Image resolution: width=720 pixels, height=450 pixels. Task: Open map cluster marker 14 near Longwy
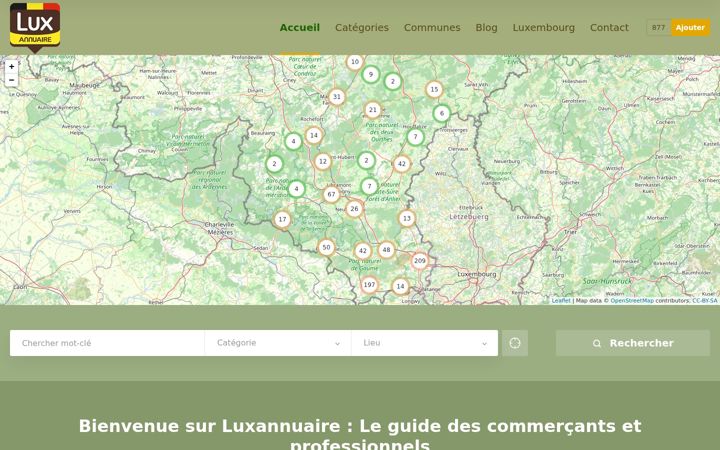pyautogui.click(x=400, y=287)
